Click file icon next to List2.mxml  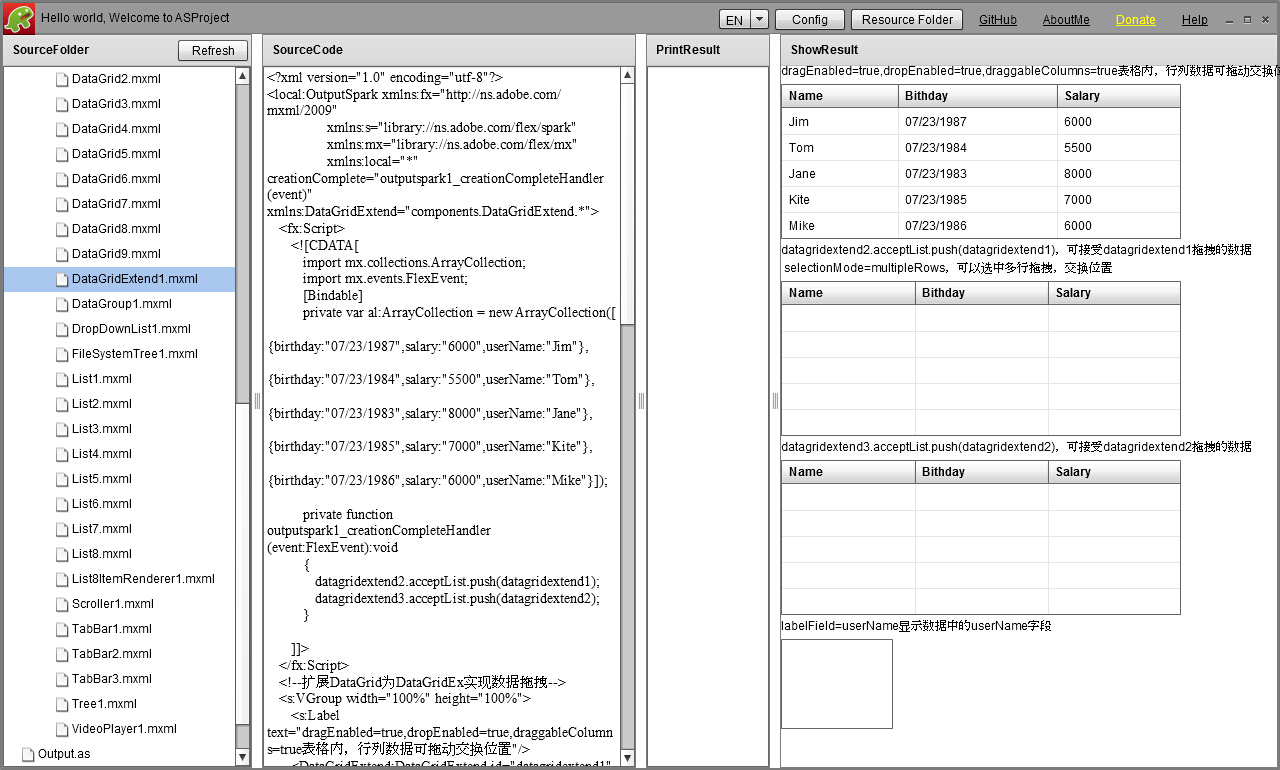[61, 404]
